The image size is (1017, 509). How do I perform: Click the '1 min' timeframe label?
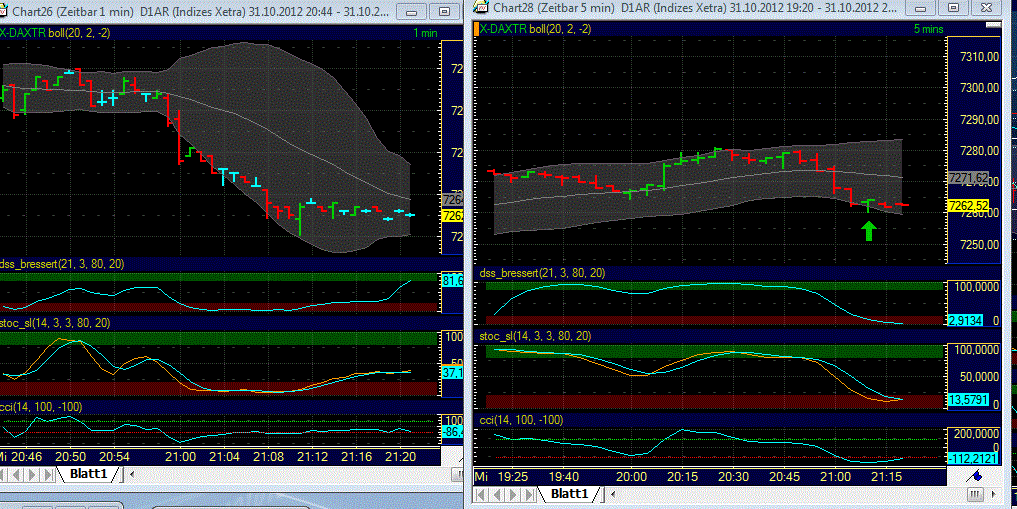coord(425,33)
